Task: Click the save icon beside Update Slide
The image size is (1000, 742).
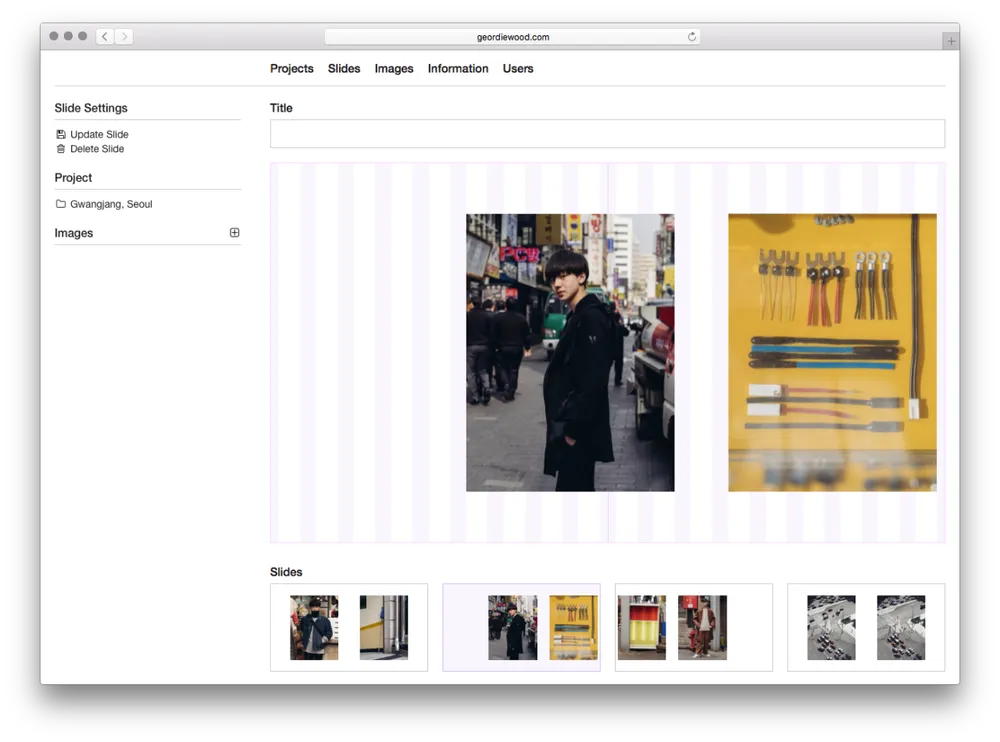Action: [61, 134]
